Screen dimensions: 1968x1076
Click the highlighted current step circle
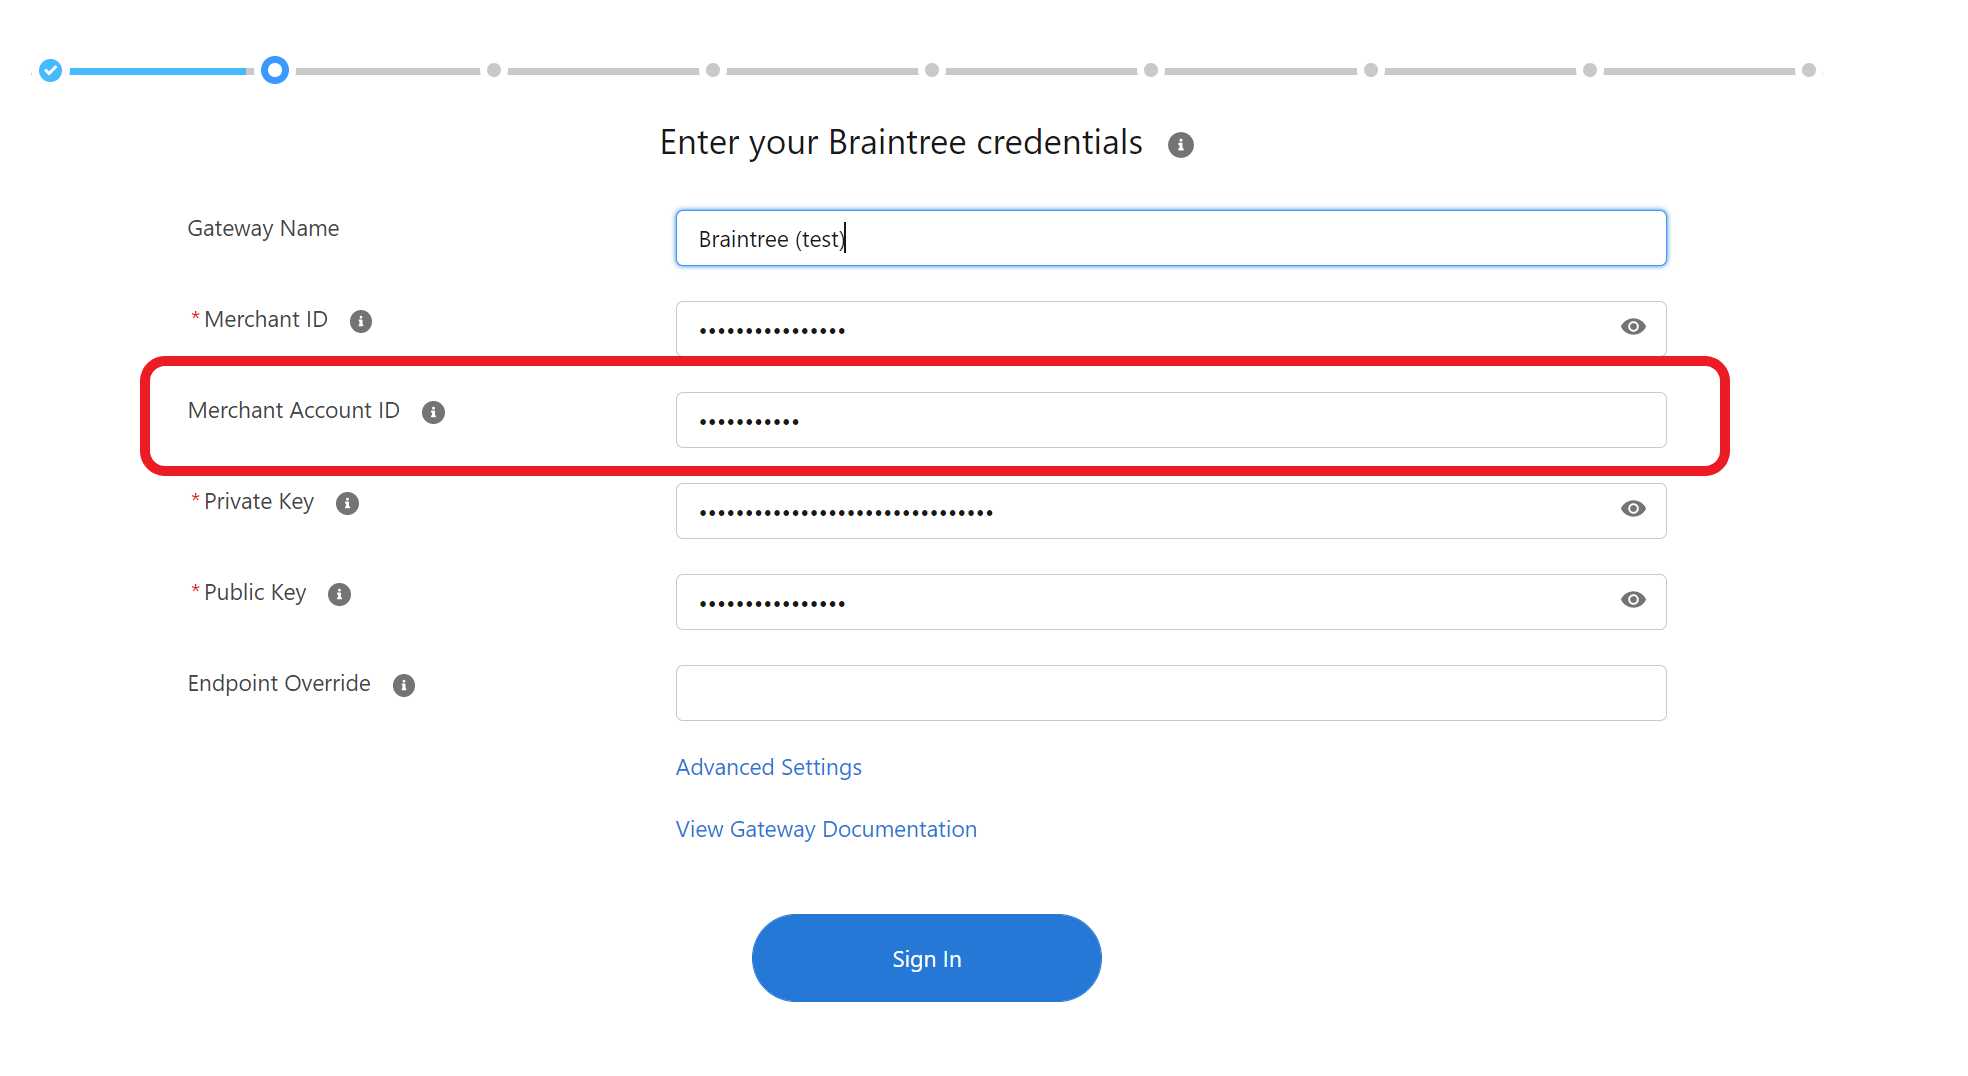tap(275, 70)
